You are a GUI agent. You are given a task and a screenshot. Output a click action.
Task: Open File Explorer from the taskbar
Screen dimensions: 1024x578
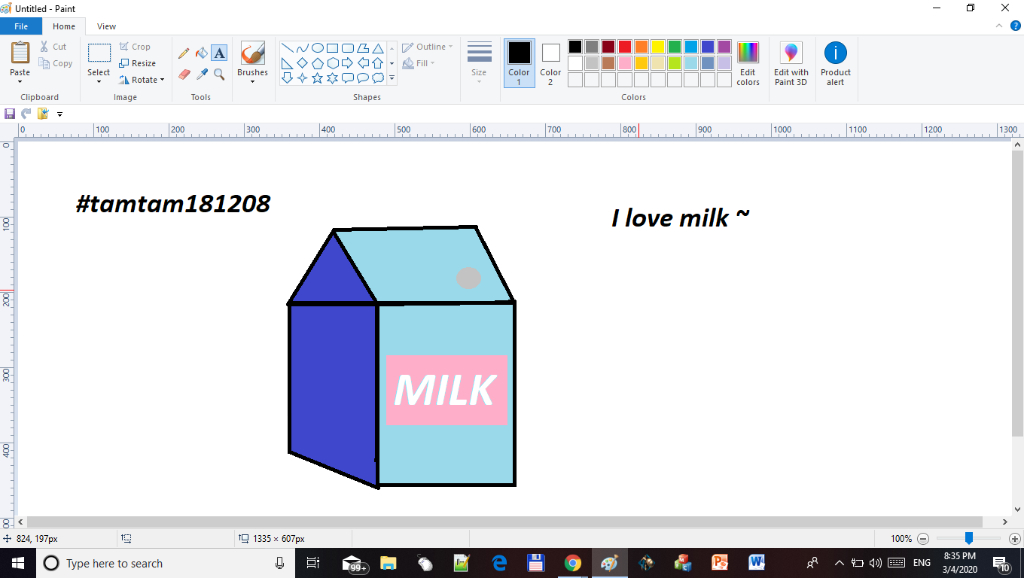[x=389, y=563]
